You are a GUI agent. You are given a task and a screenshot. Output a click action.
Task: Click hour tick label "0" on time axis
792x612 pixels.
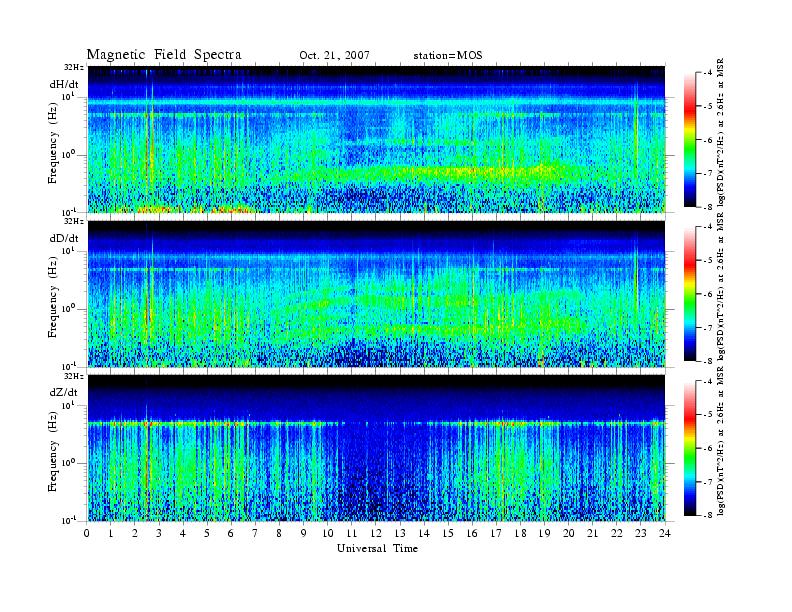(x=87, y=533)
